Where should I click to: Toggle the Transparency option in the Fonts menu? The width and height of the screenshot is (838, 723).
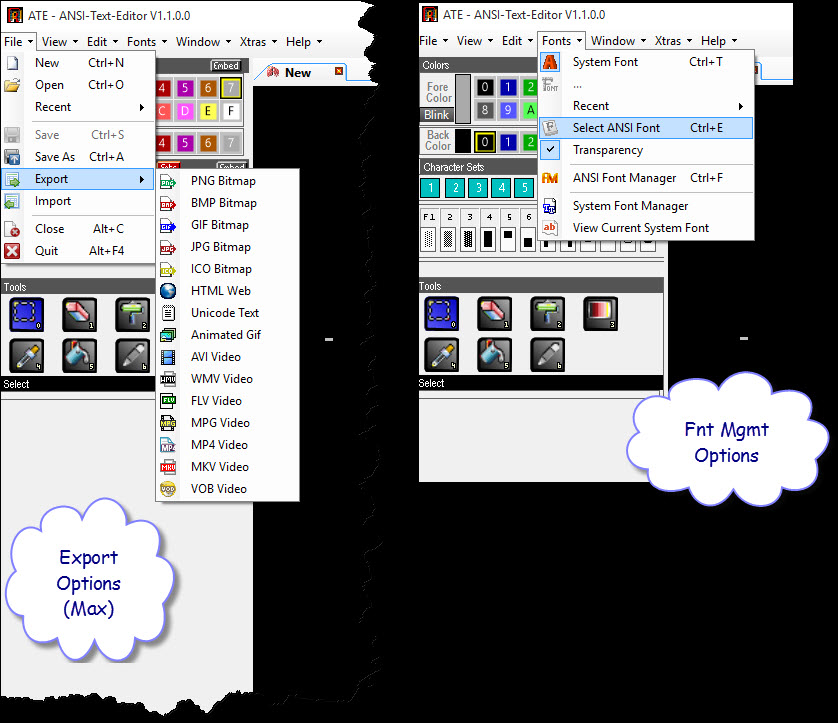click(609, 150)
